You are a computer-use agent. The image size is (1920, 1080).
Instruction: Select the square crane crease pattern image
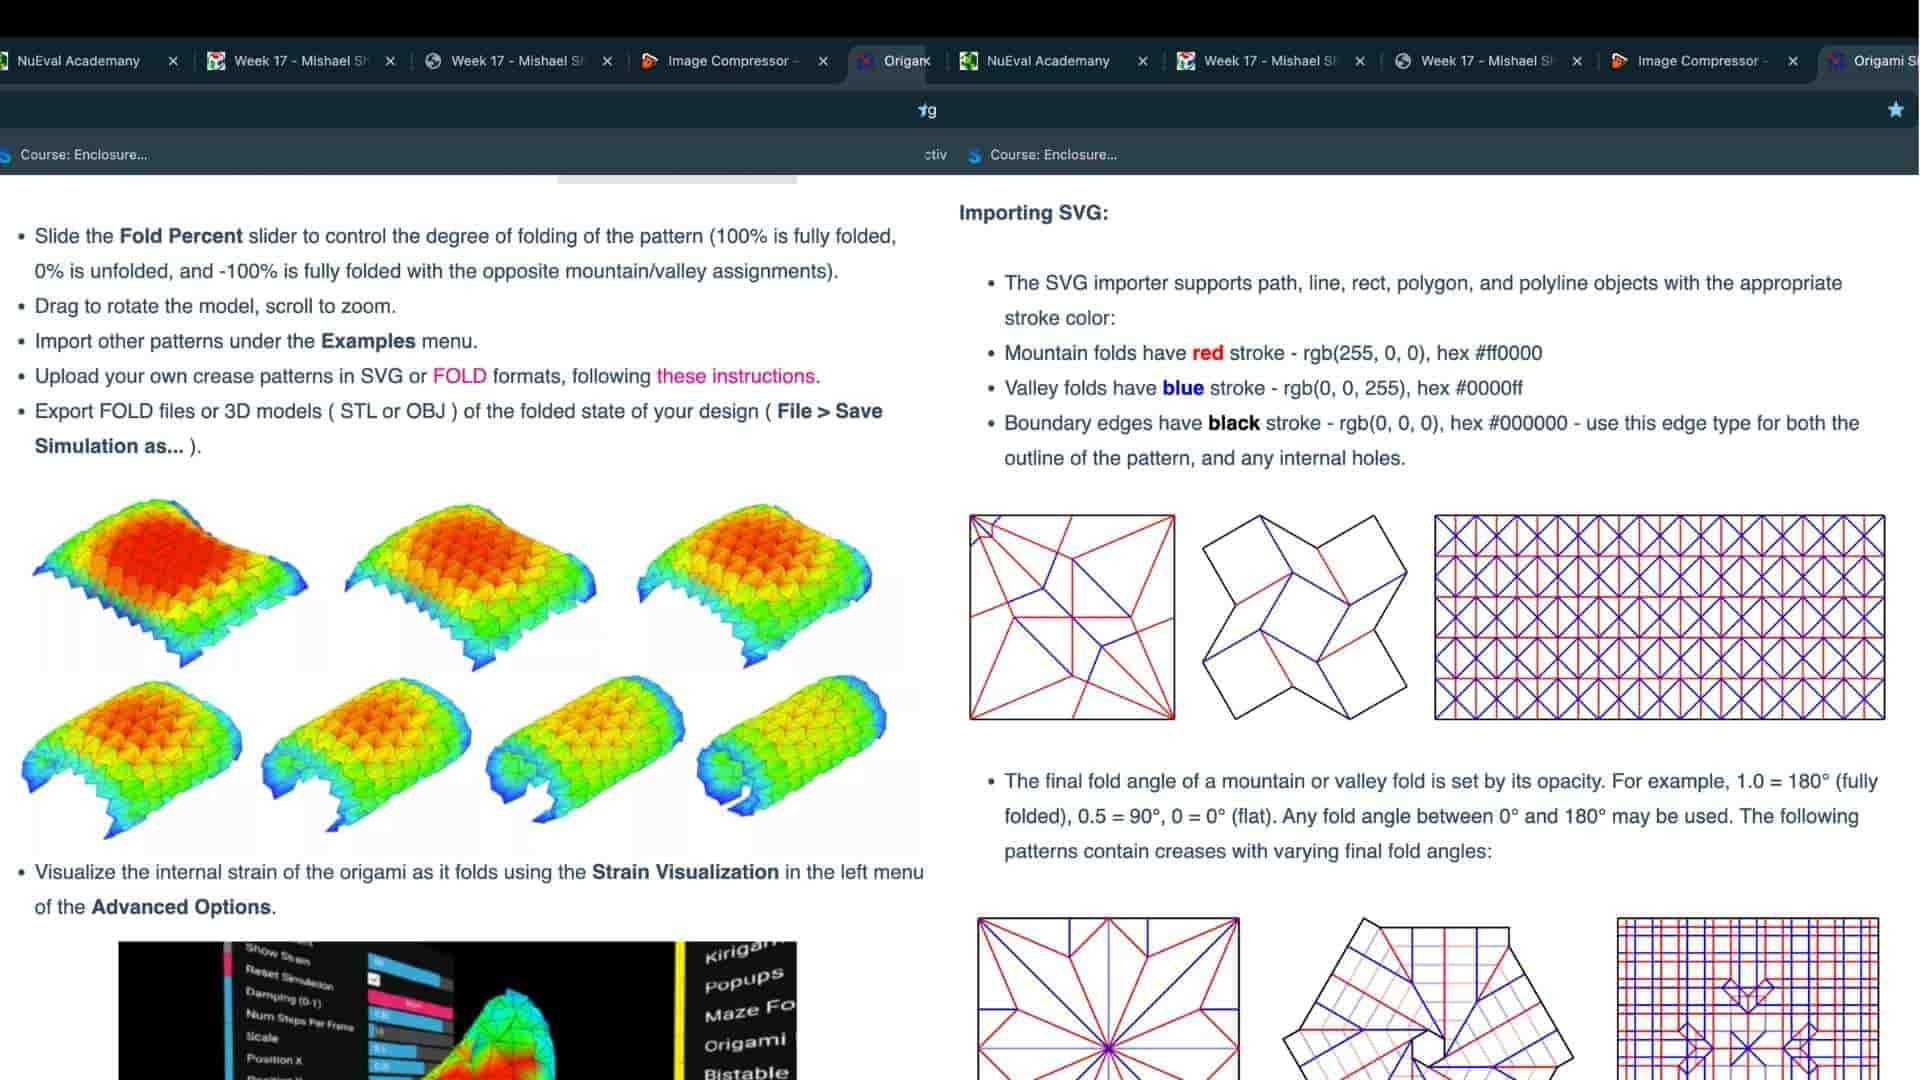point(1072,617)
